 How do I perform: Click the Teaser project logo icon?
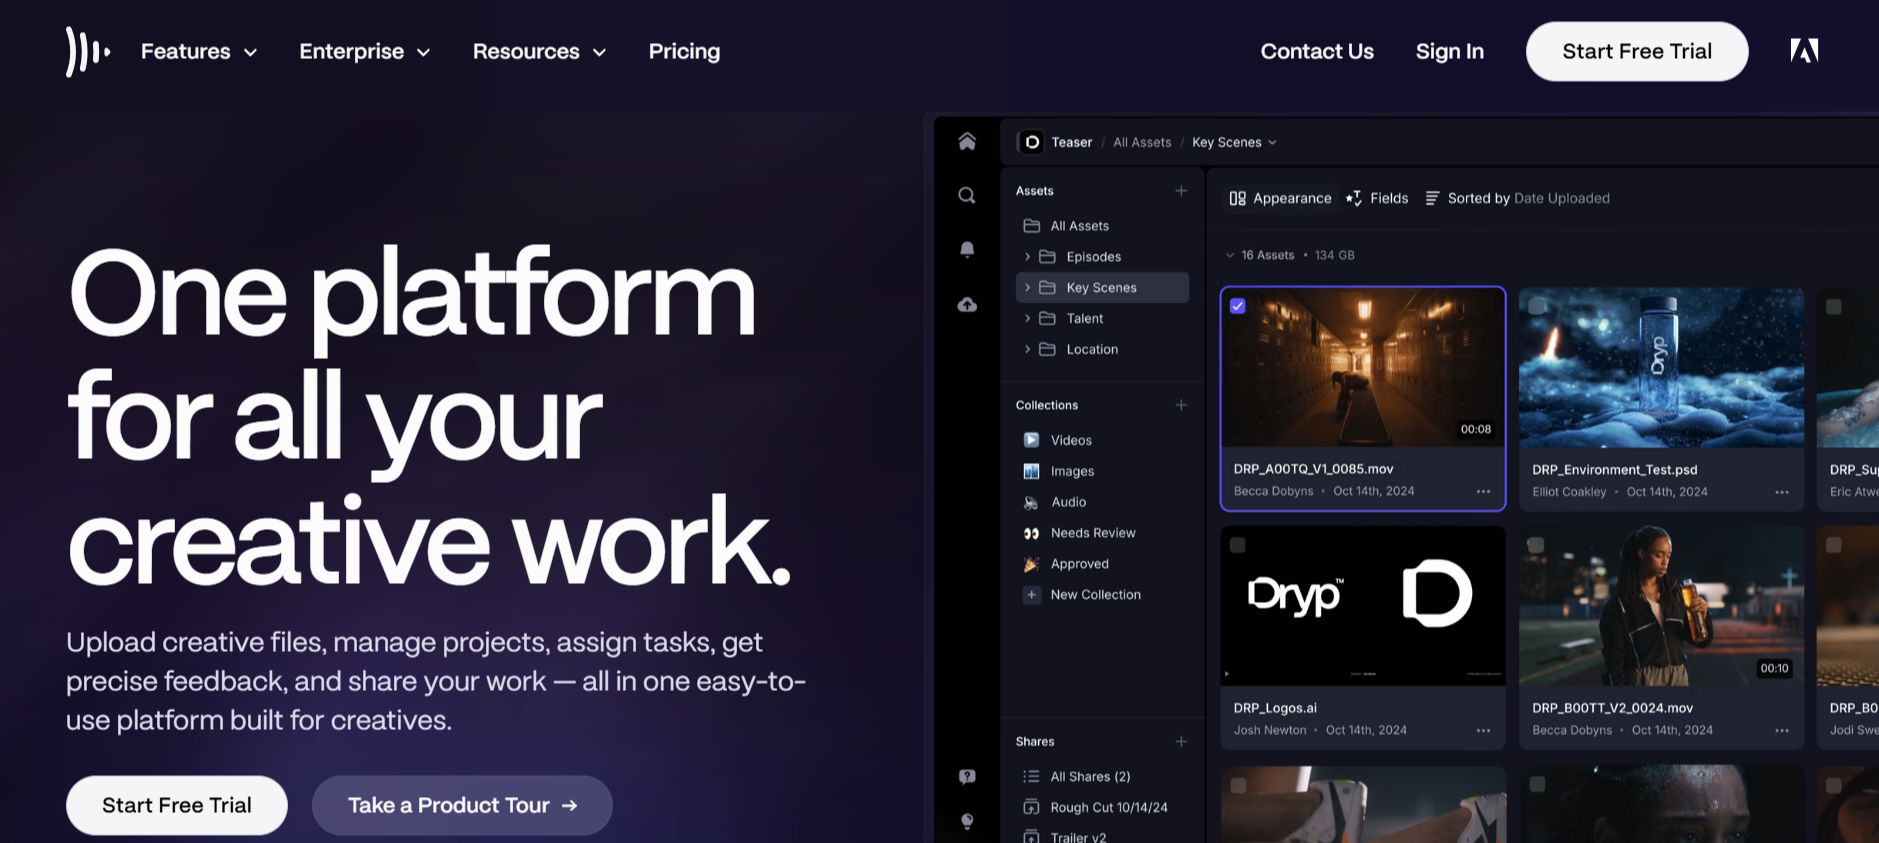(x=1032, y=142)
